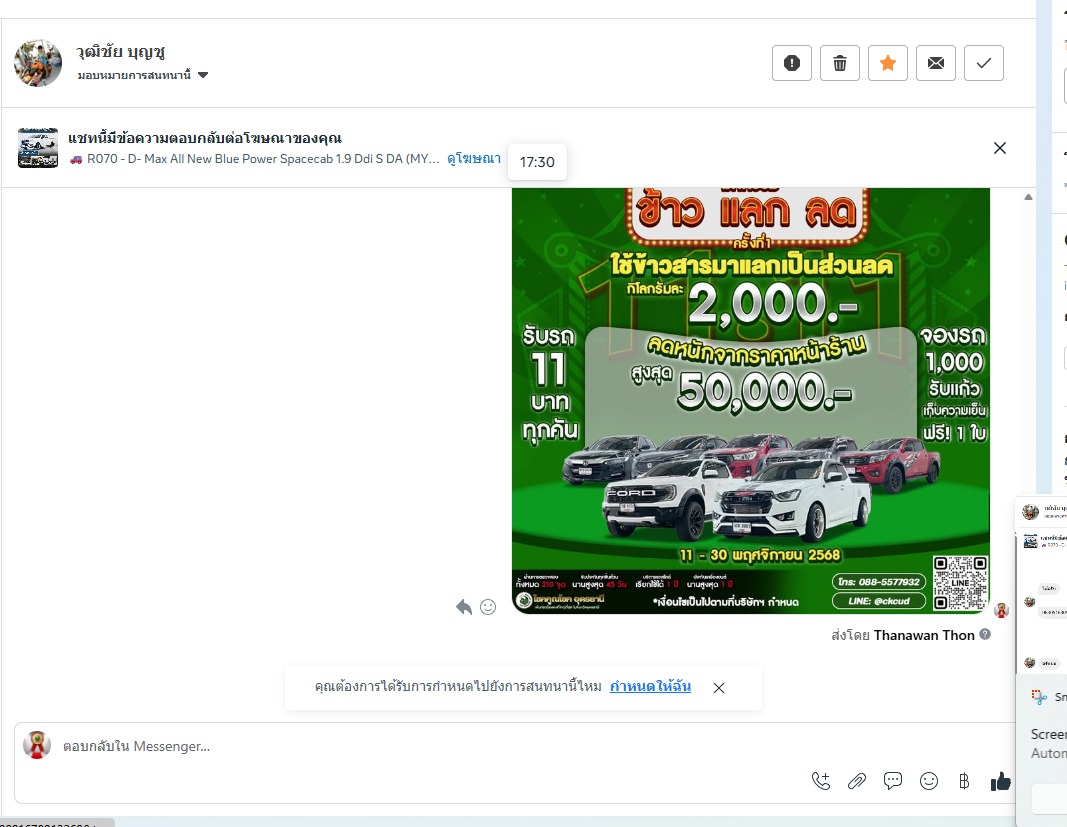Screen dimensions: 1067x827
Task: Mark conversation unread with envelope icon
Action: [x=936, y=63]
